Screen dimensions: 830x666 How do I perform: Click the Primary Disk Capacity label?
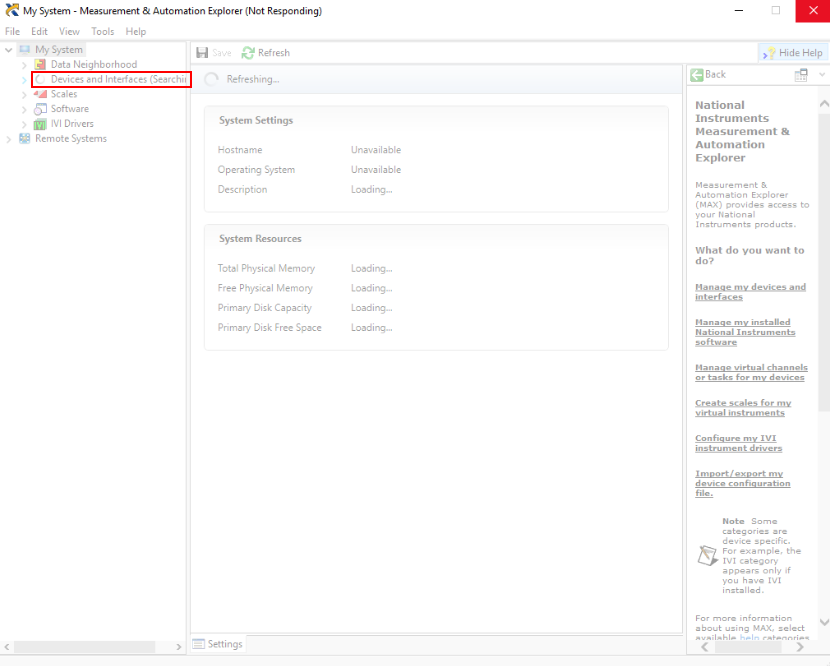point(265,308)
